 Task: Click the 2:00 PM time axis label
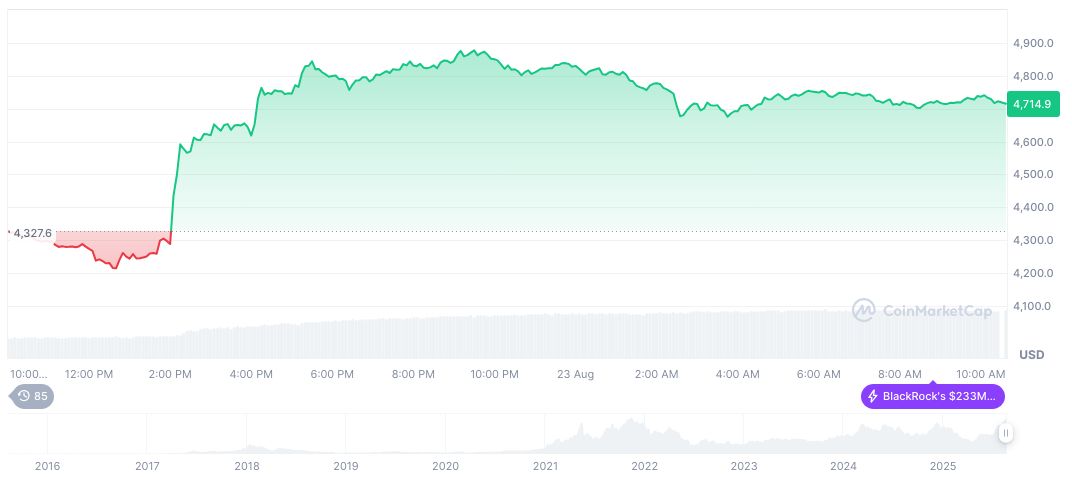tap(169, 374)
